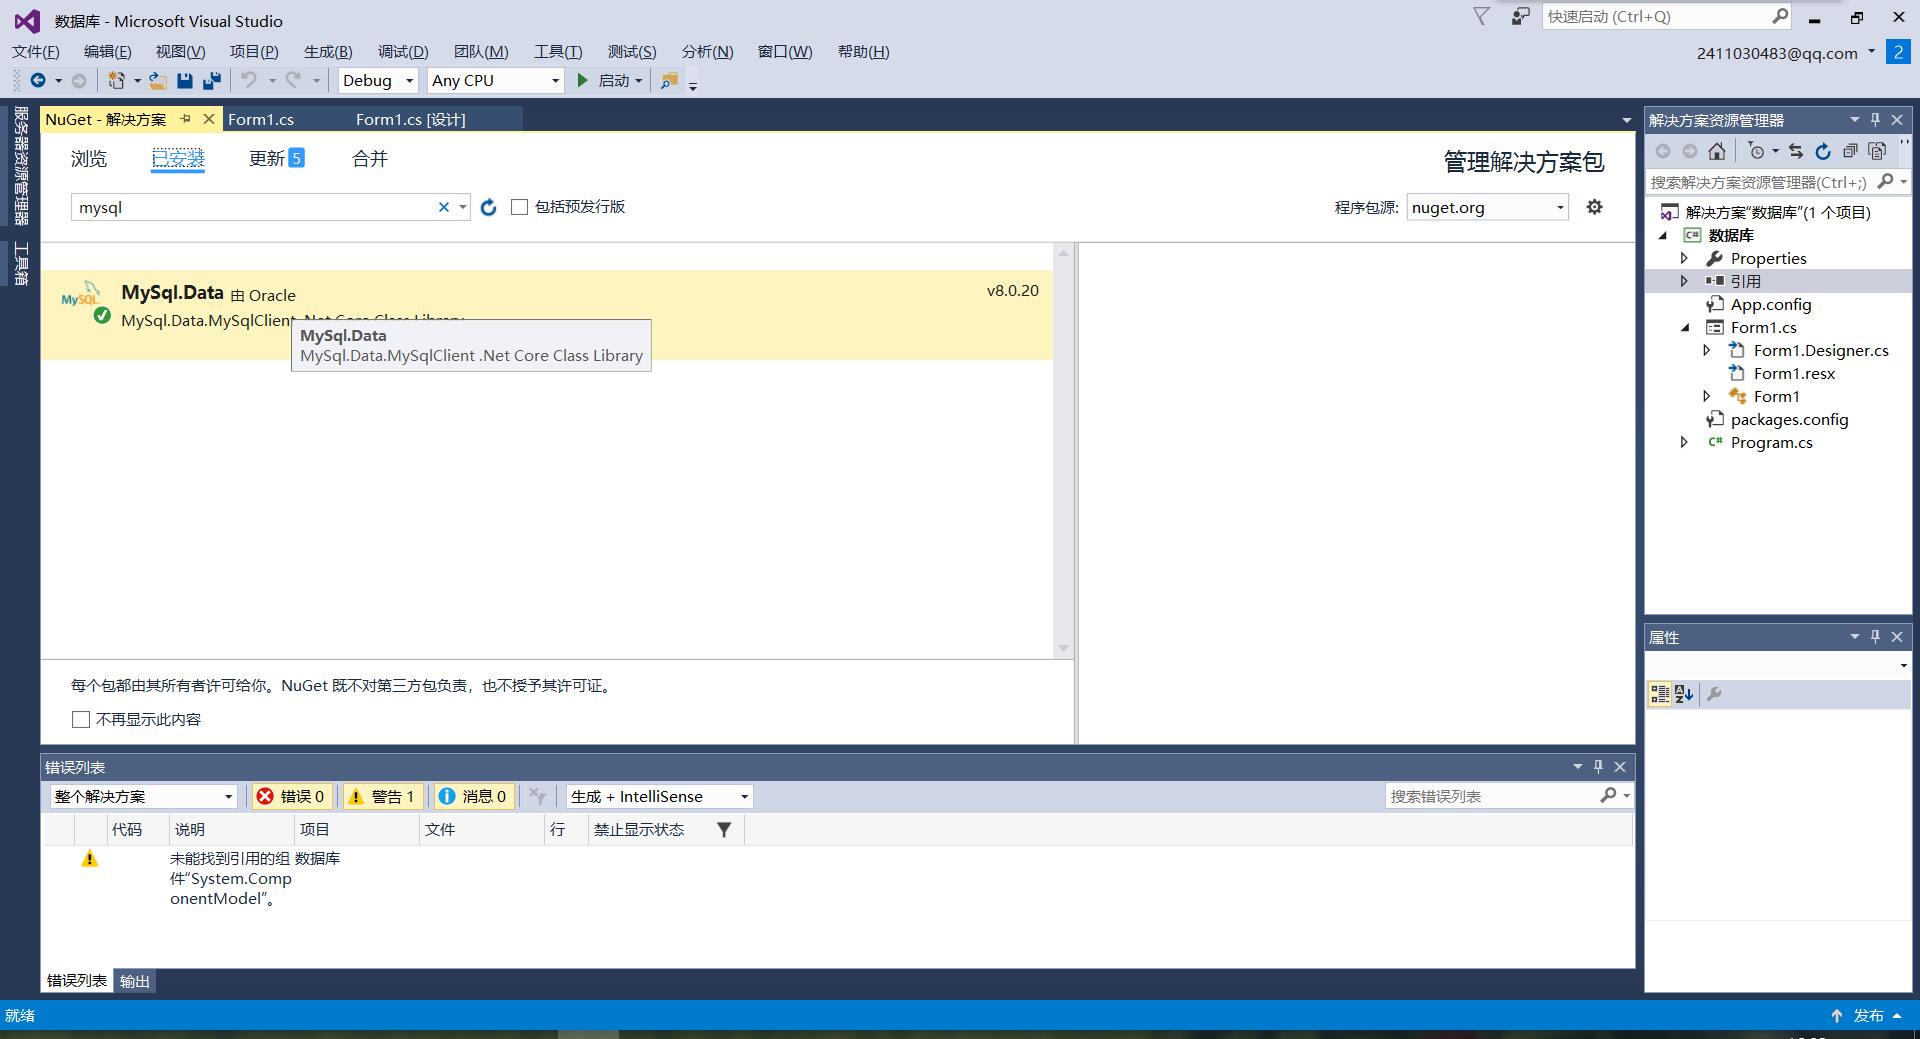Toggle Include prerelease checkbox

click(x=519, y=207)
